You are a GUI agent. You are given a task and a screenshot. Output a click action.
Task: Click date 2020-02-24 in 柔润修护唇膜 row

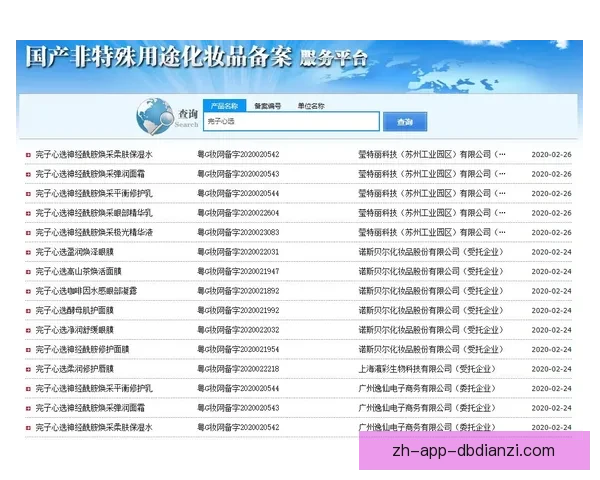[551, 369]
